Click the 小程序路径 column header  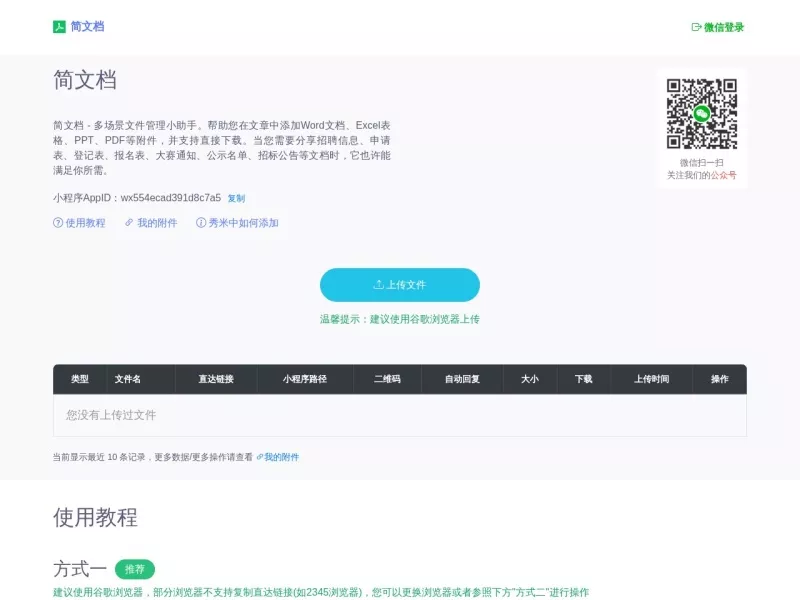305,379
